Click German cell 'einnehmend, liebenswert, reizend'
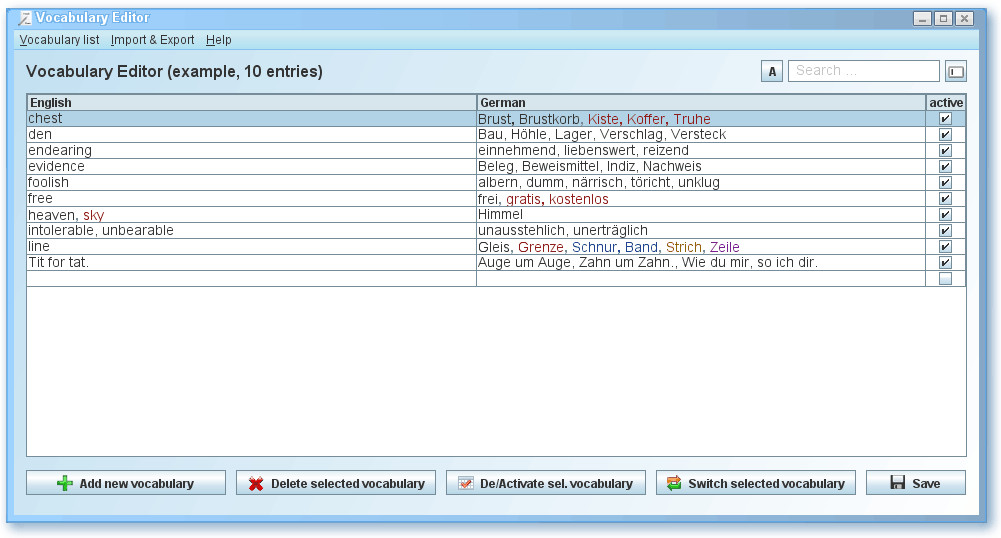 701,151
